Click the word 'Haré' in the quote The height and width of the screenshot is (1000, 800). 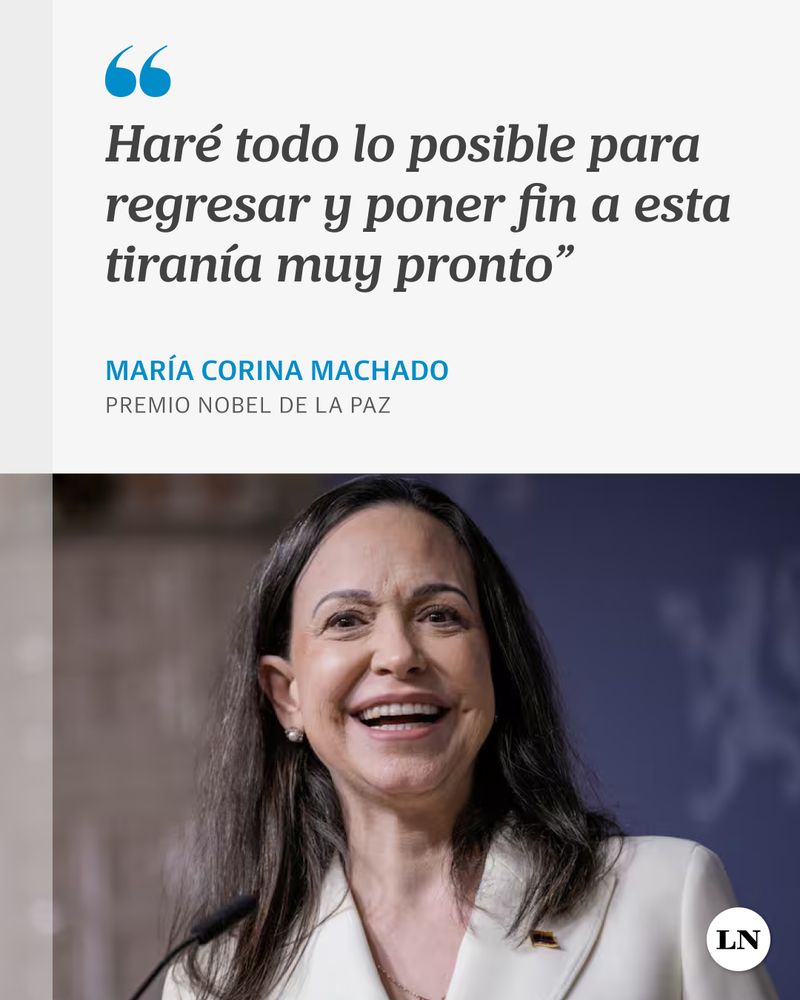[163, 143]
